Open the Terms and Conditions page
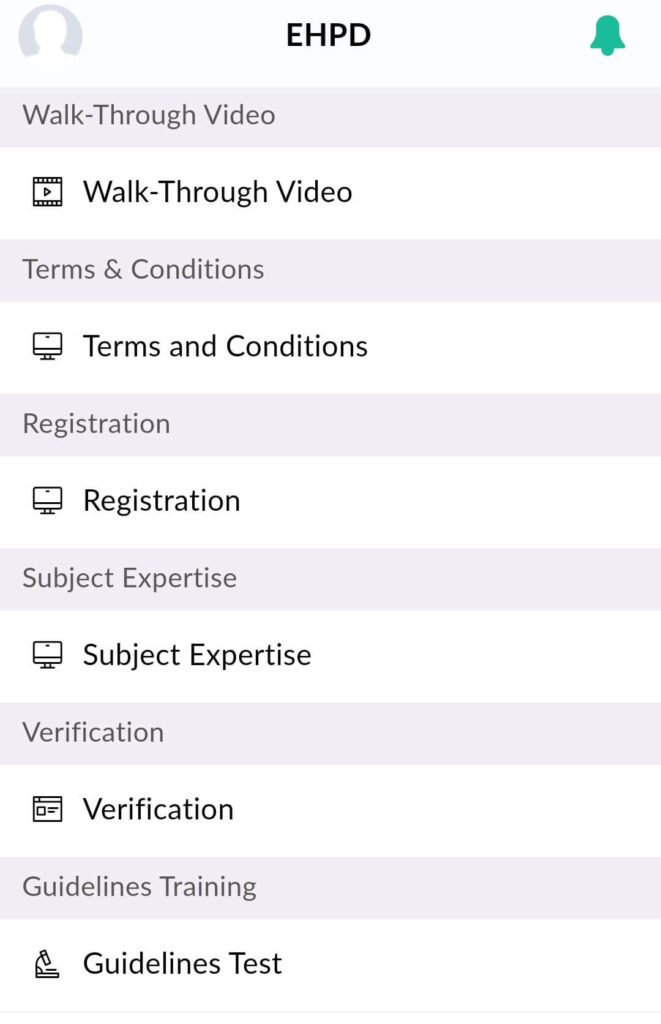This screenshot has height=1024, width=661. (225, 346)
